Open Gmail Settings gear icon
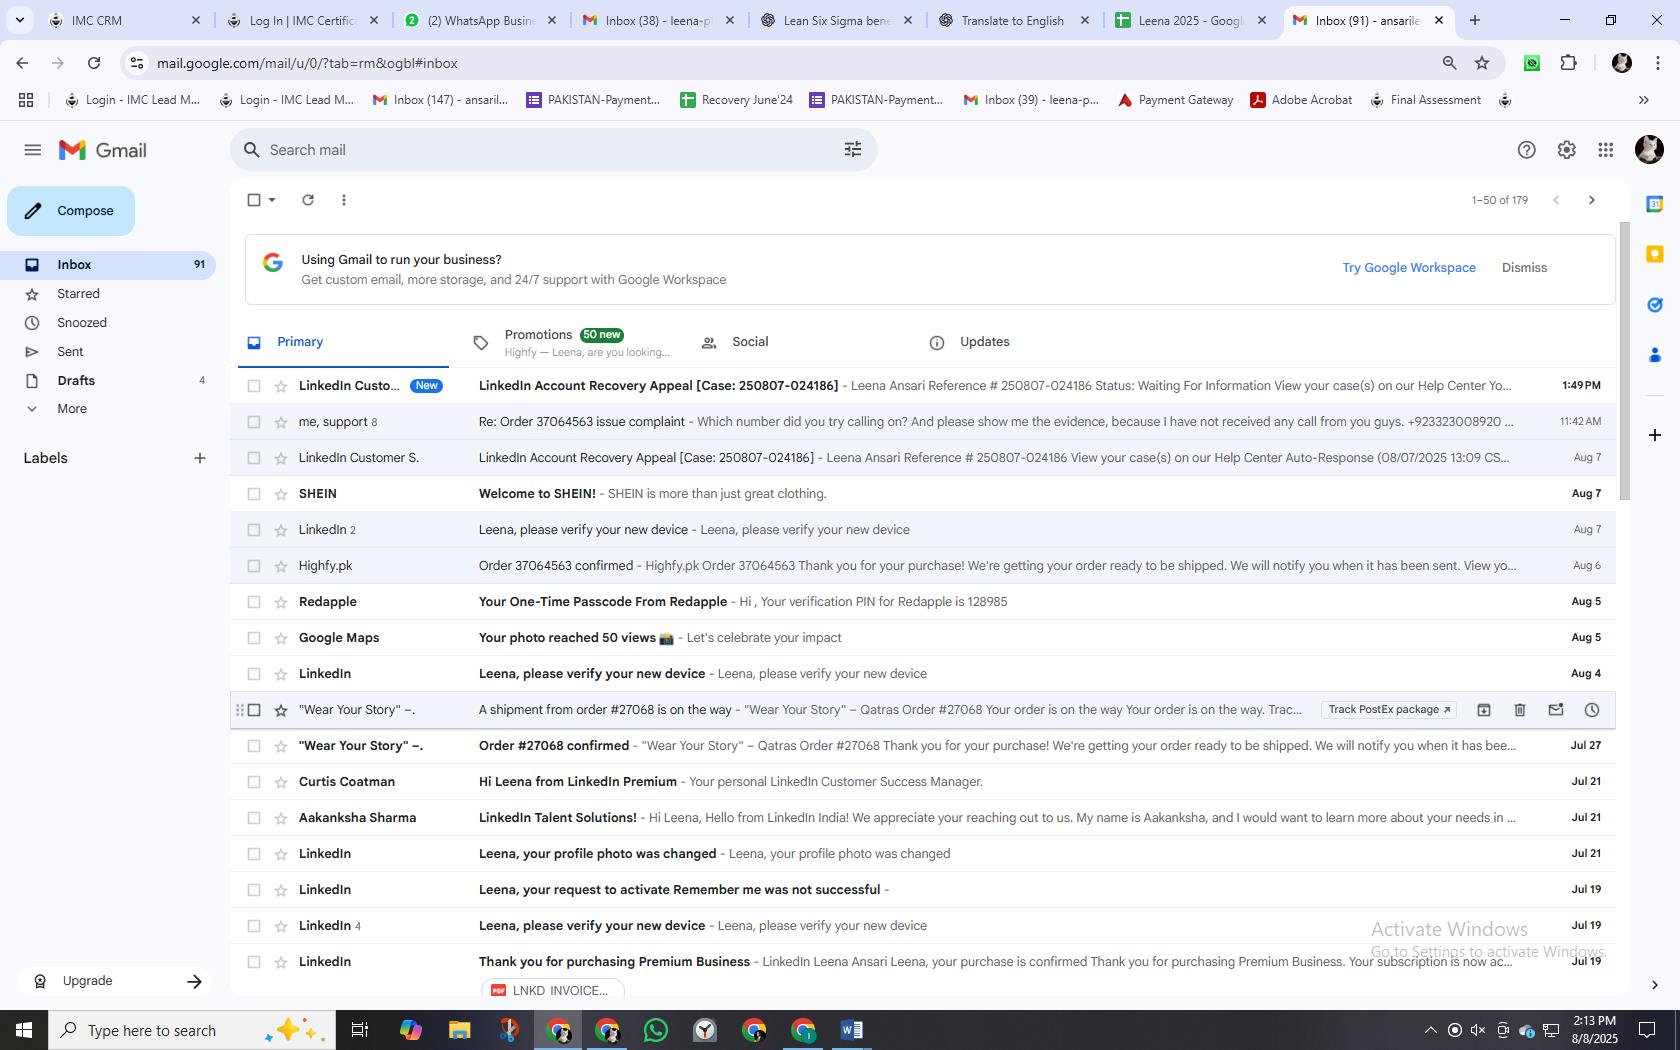The image size is (1680, 1050). click(1566, 150)
